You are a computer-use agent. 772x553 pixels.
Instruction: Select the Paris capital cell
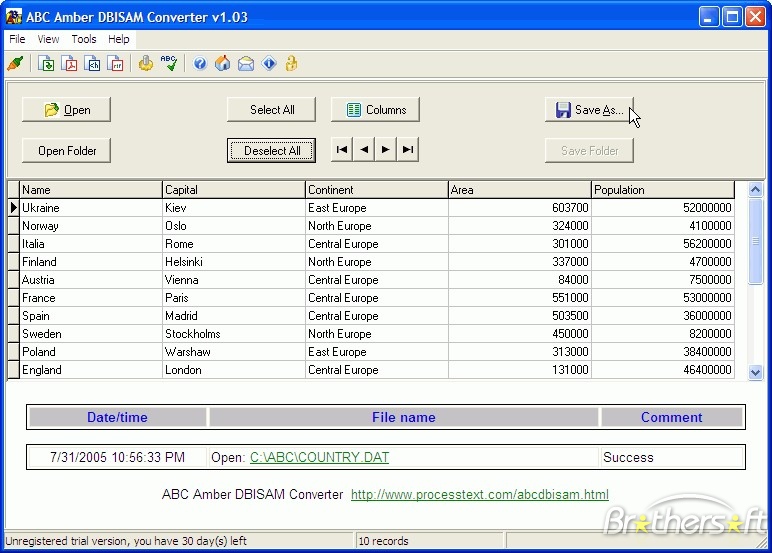click(x=233, y=298)
